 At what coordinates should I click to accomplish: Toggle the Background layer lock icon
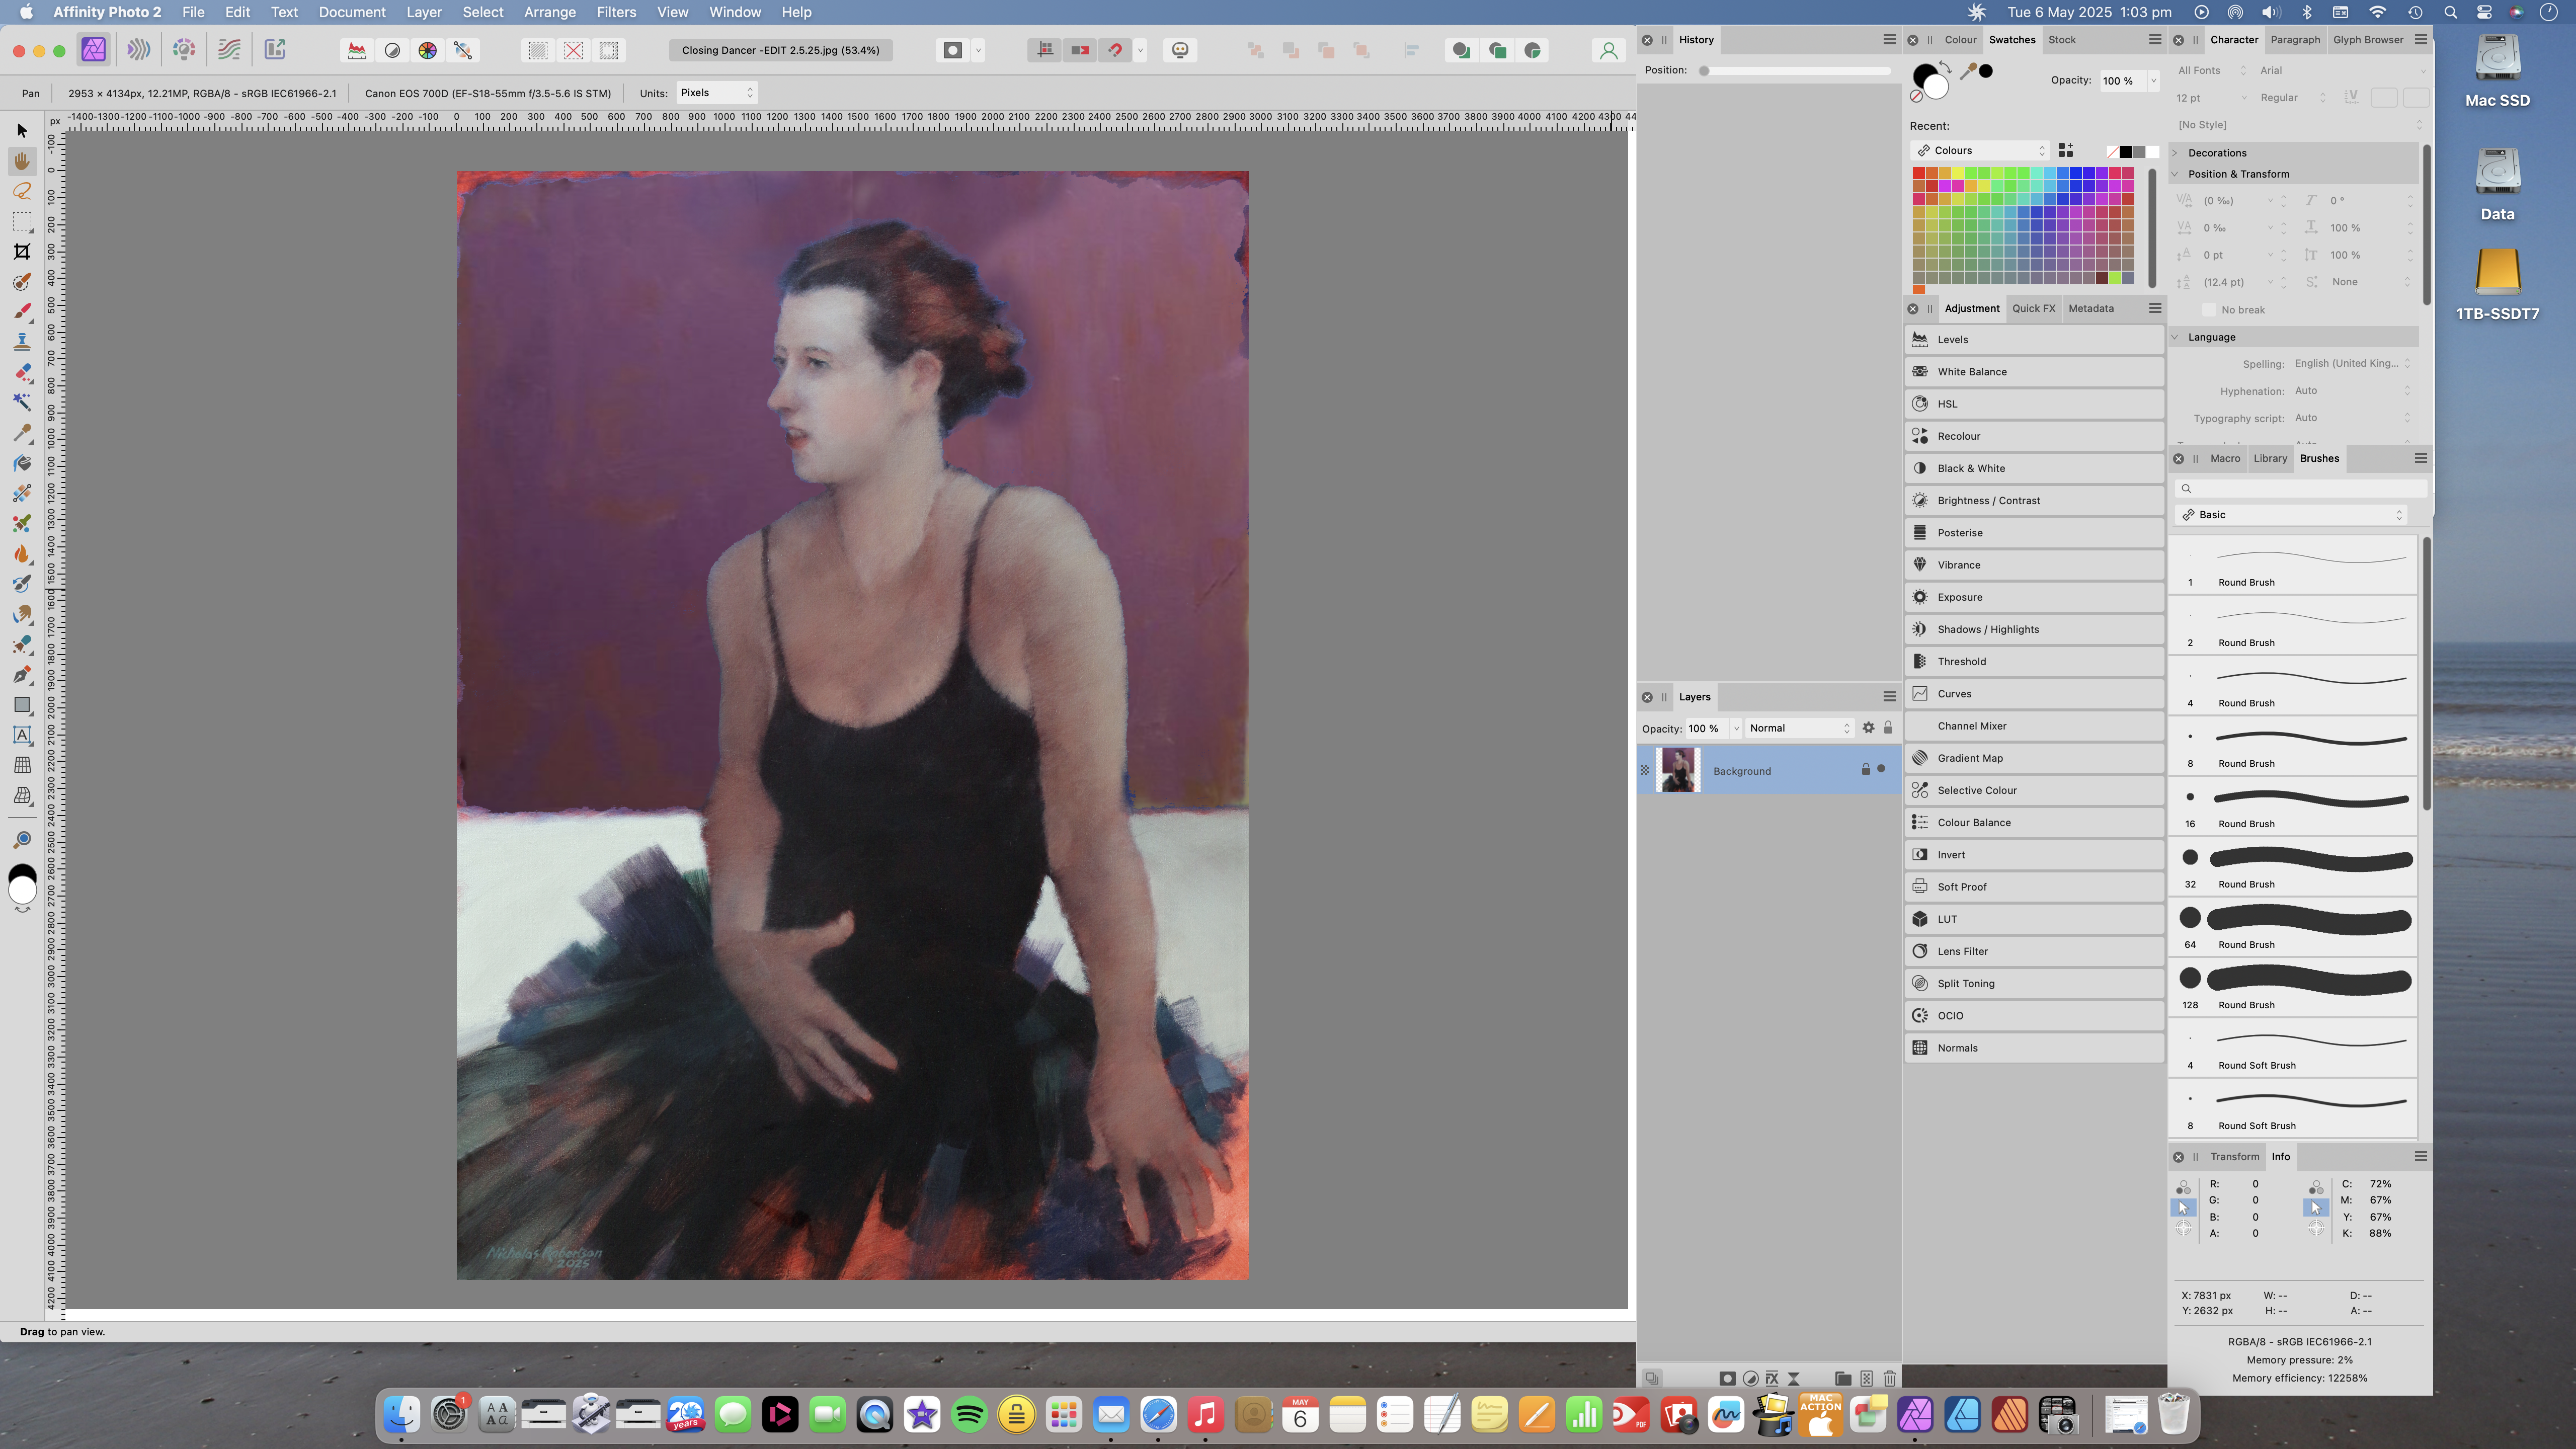tap(1865, 769)
